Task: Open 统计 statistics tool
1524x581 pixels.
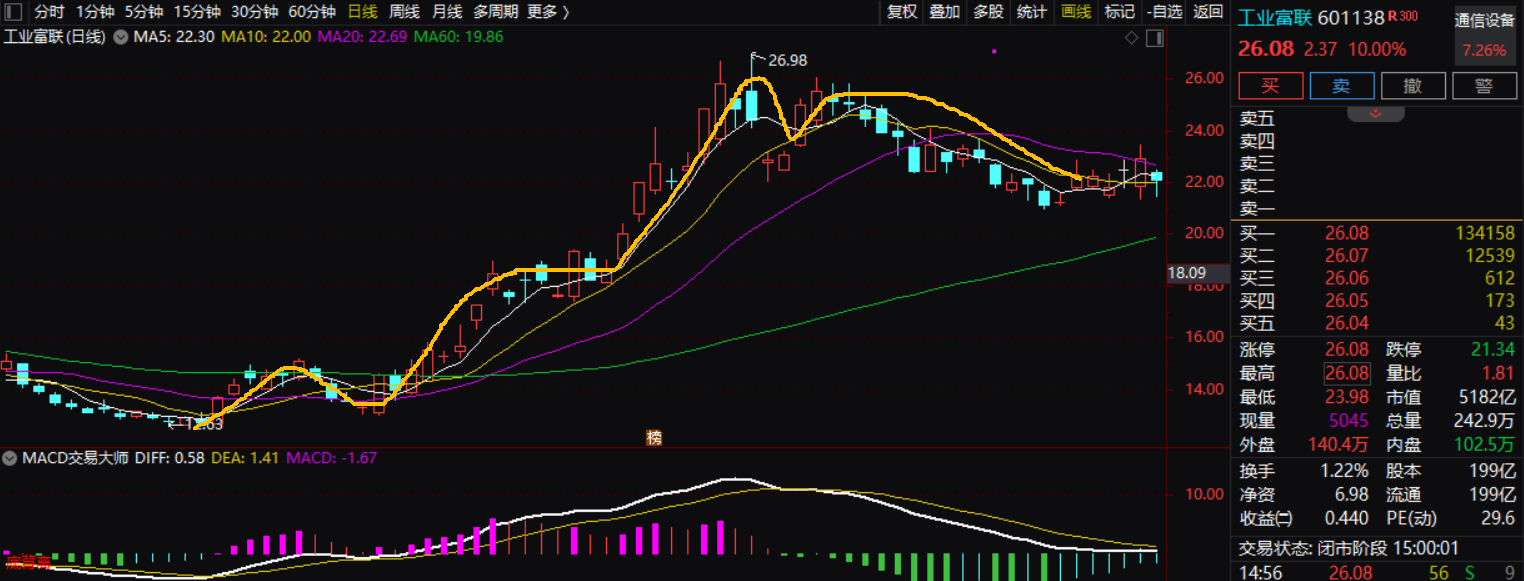Action: [x=1031, y=12]
